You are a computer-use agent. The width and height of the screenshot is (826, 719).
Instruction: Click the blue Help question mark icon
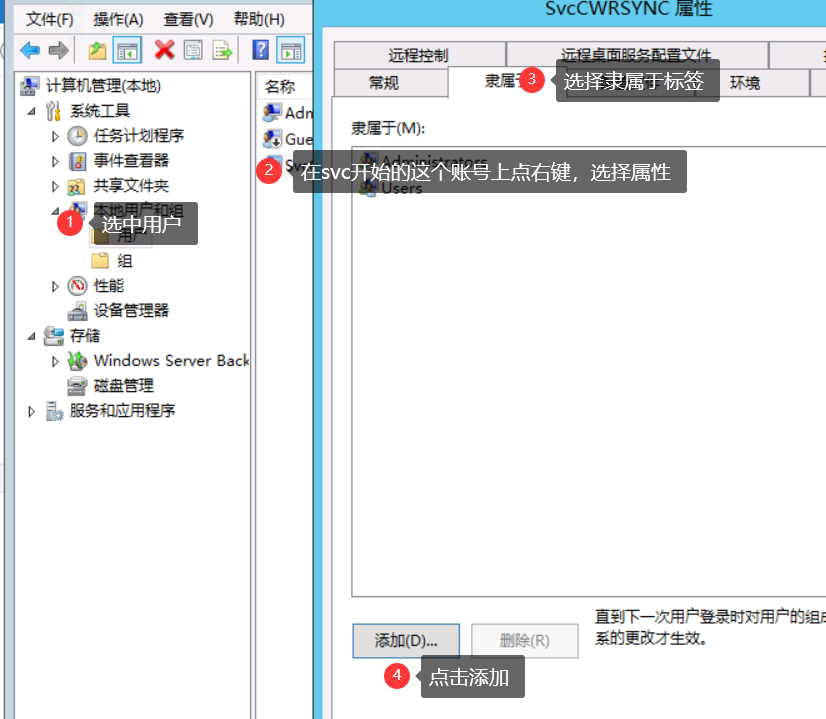pos(261,51)
